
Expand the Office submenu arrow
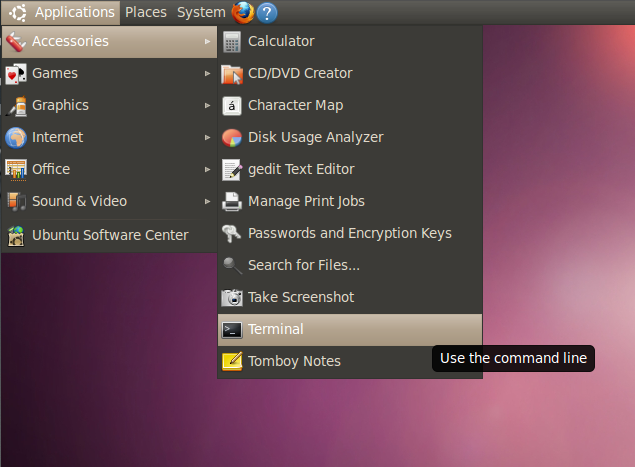(x=208, y=169)
